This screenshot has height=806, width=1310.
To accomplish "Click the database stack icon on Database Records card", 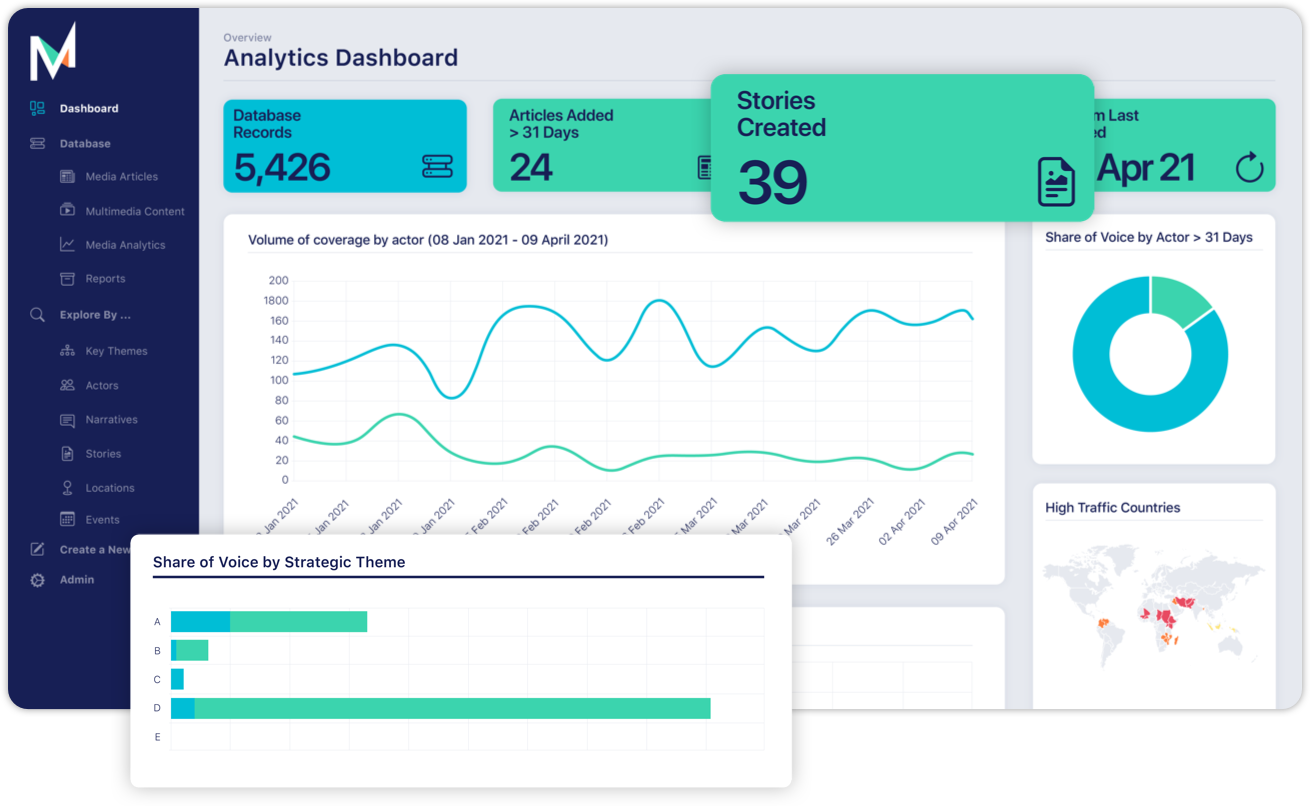I will point(437,167).
